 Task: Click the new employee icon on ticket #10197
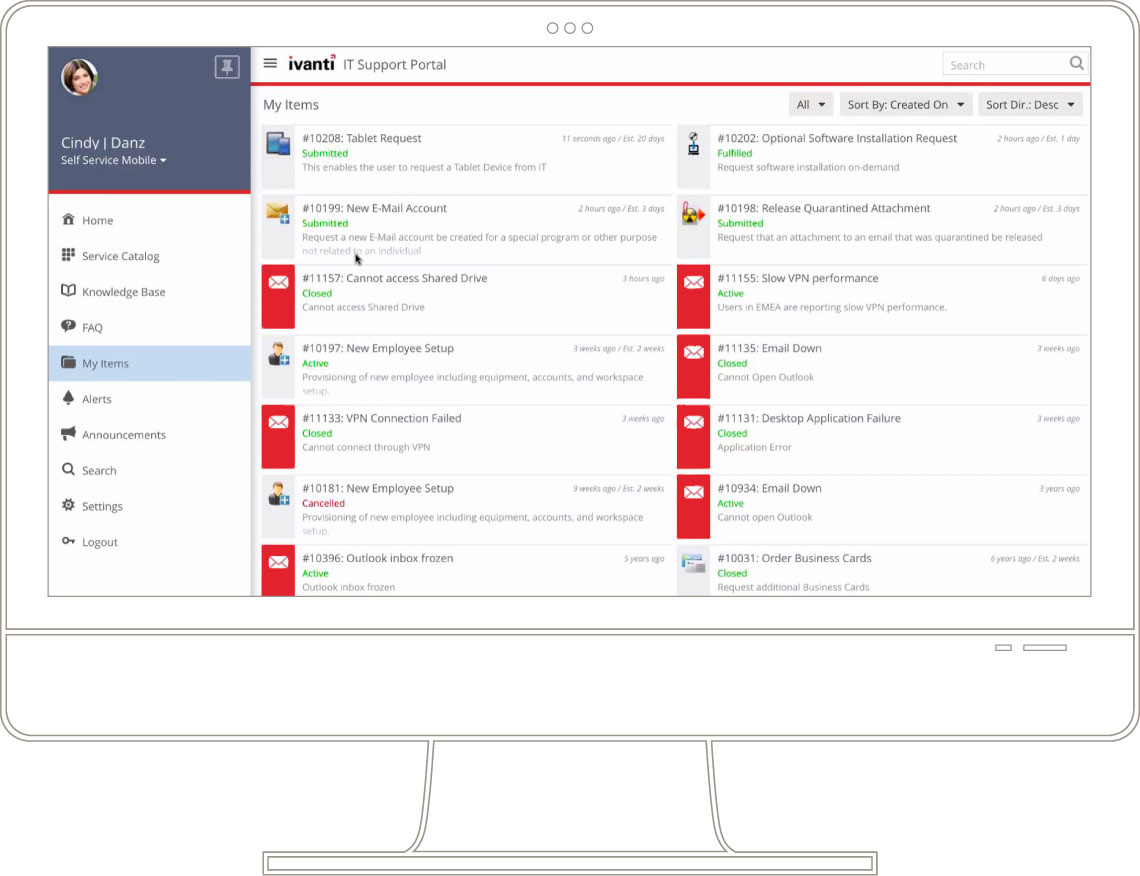coord(277,357)
